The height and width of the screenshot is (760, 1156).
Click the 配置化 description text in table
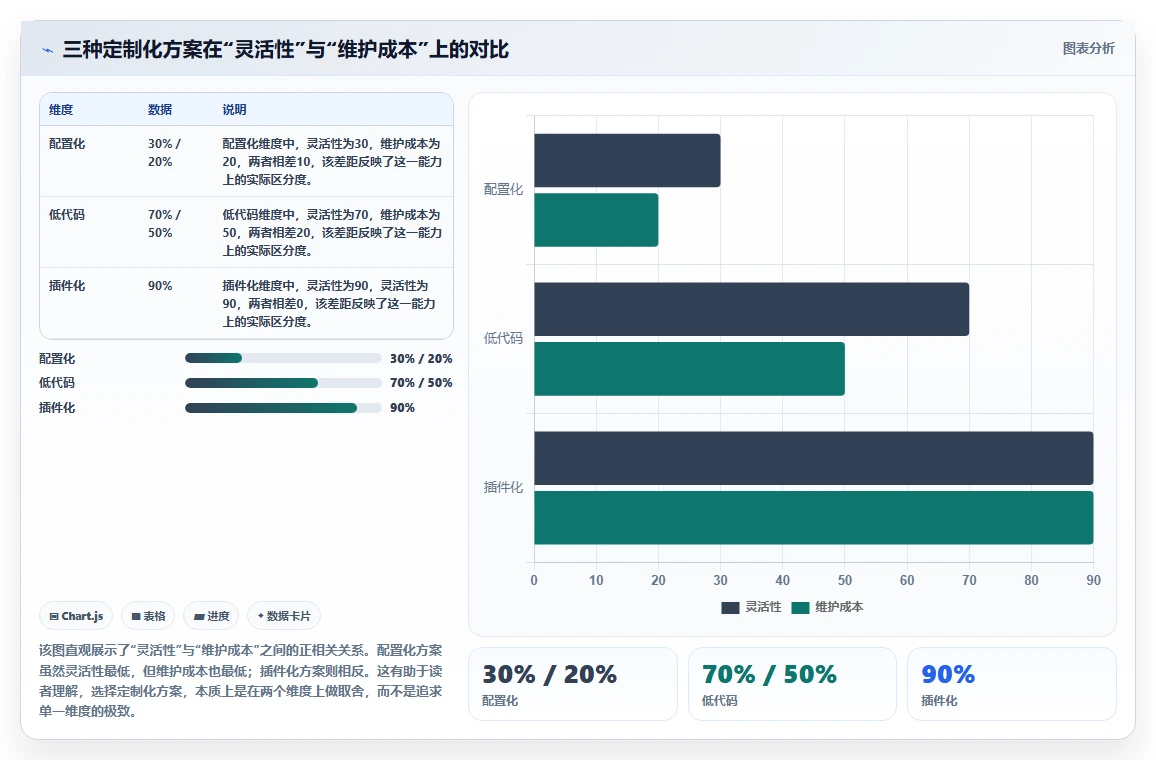tap(332, 161)
